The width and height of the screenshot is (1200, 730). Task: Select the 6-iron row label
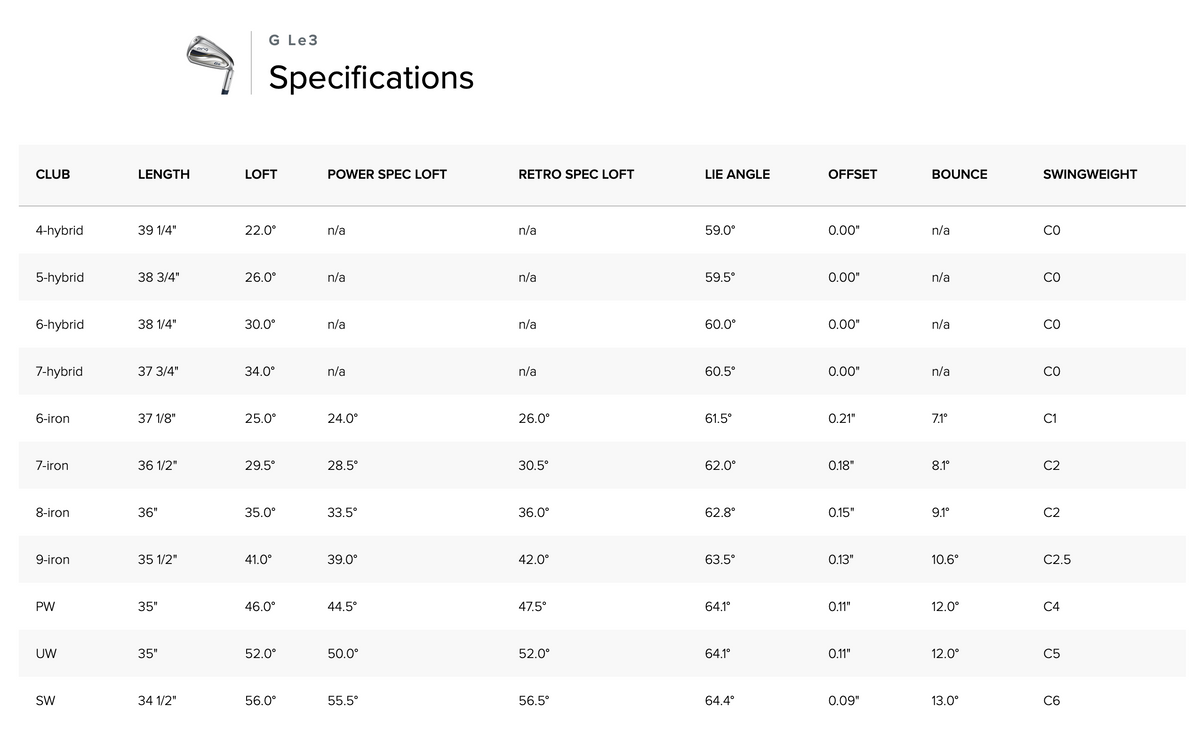coord(53,418)
